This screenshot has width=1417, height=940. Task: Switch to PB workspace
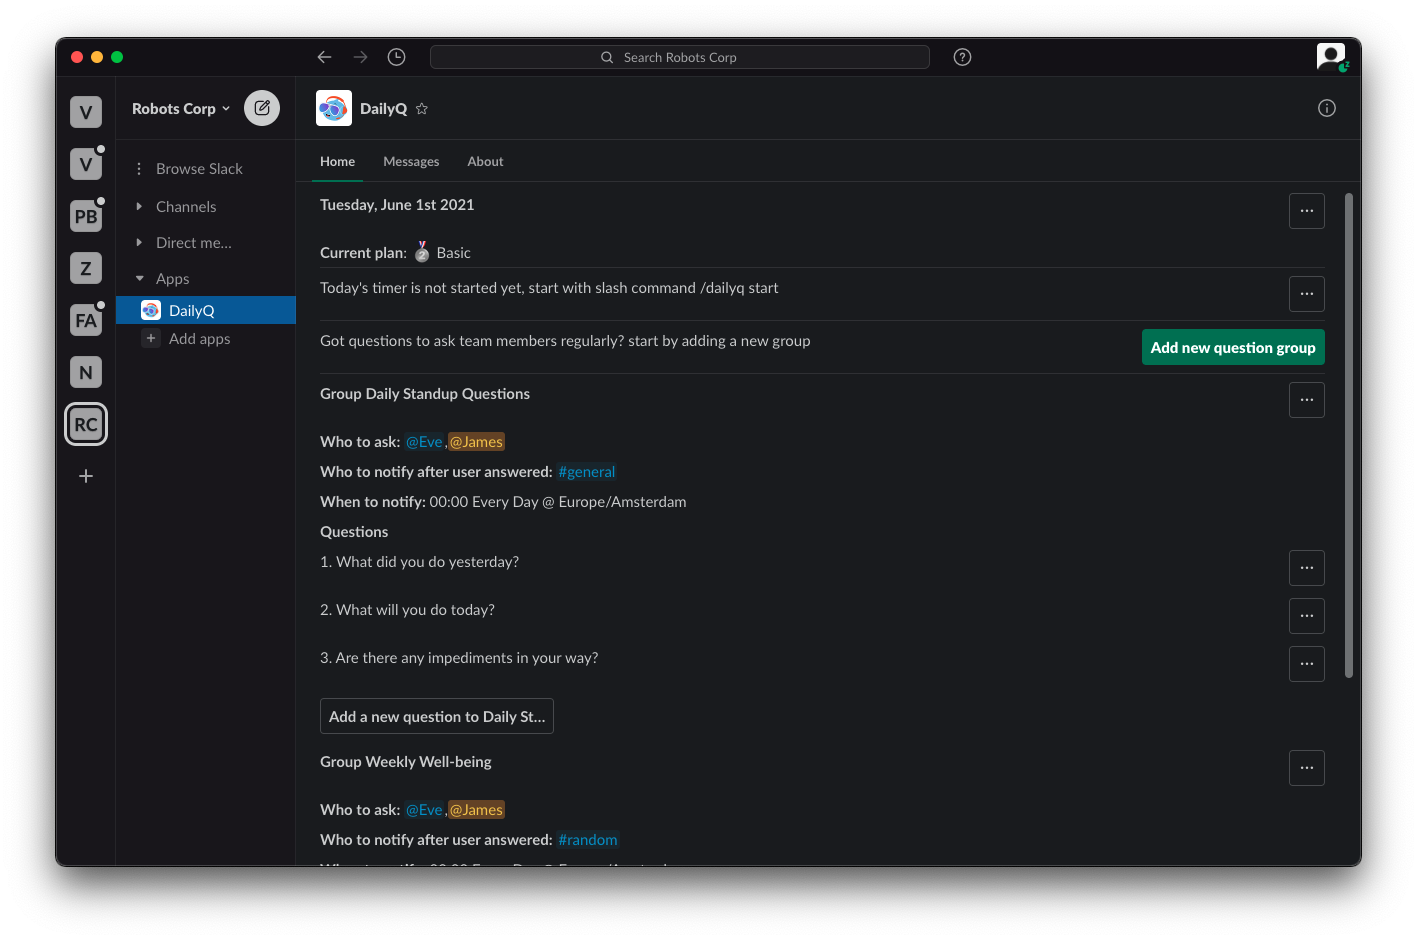point(86,216)
